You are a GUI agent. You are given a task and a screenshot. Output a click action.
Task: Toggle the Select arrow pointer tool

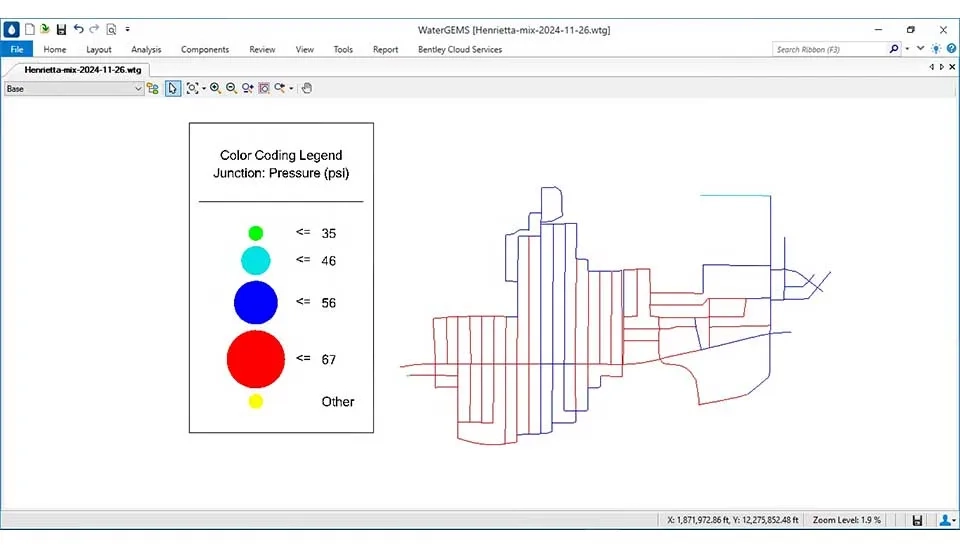173,88
